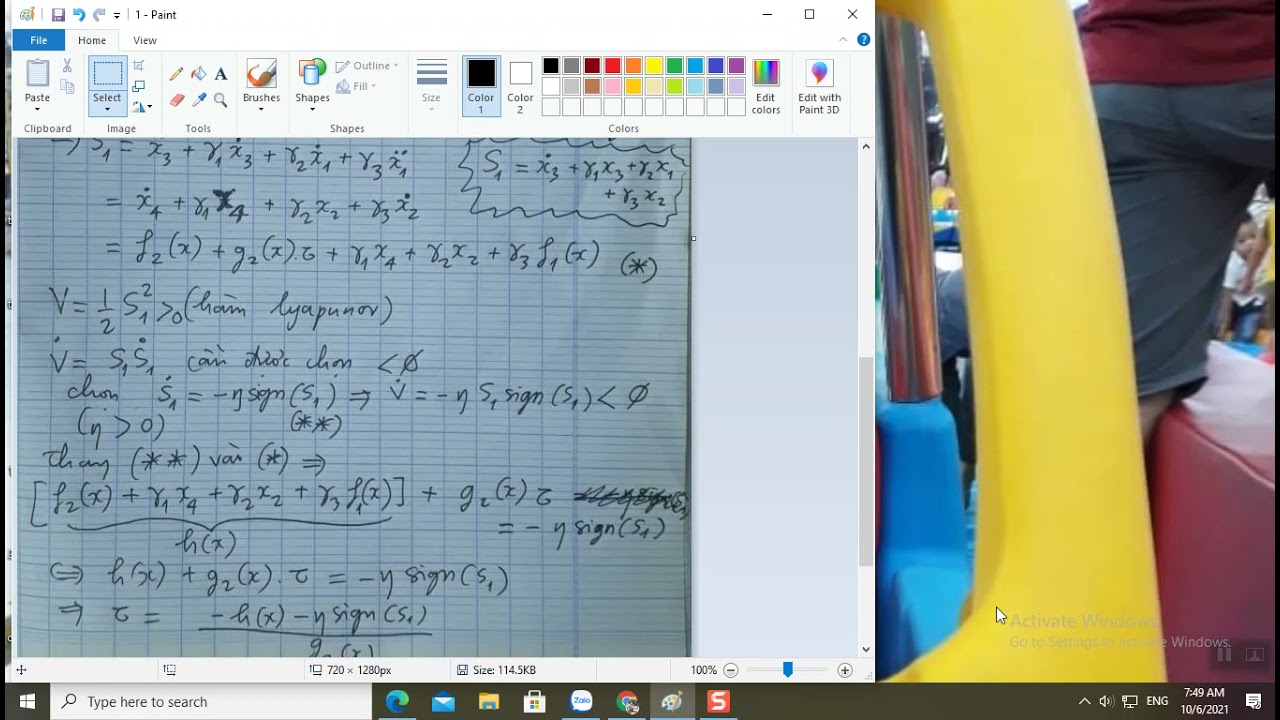
Task: Click the zoom slider handle
Action: coord(788,670)
